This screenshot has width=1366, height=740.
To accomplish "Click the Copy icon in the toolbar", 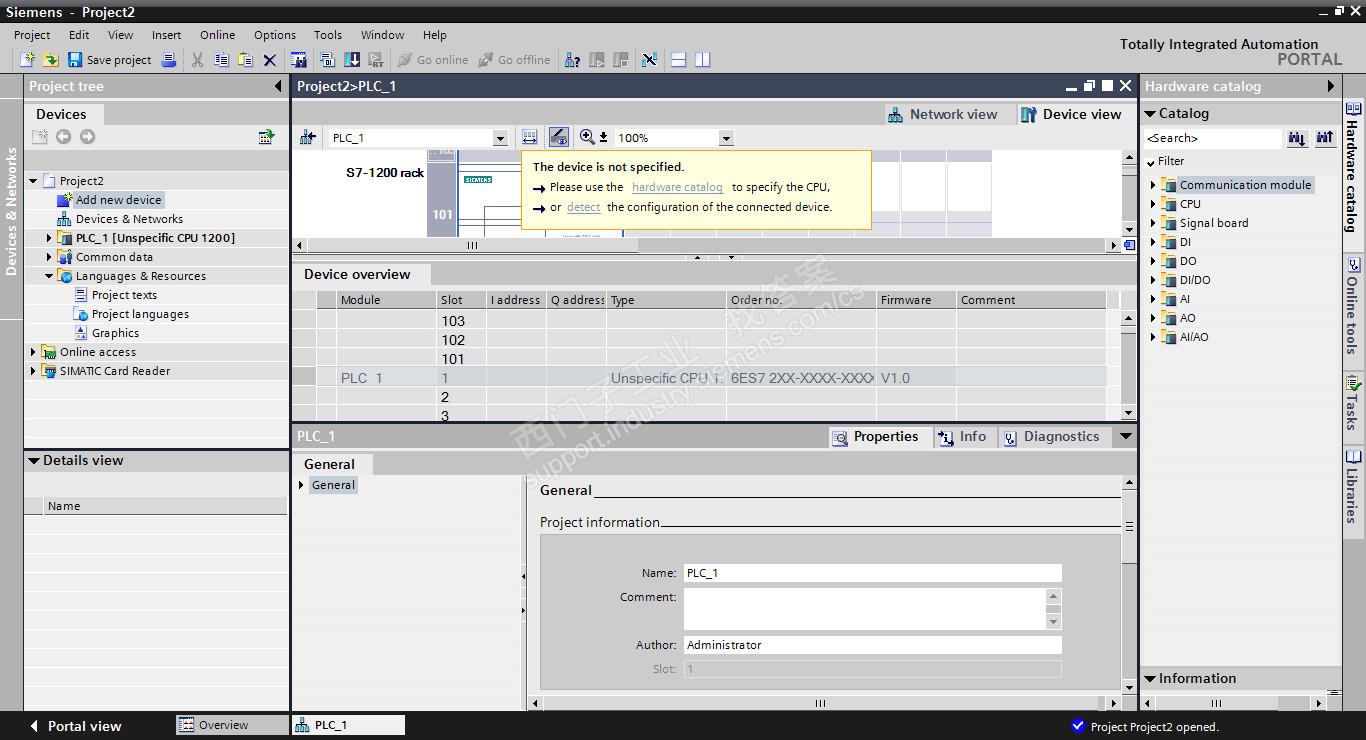I will click(221, 60).
